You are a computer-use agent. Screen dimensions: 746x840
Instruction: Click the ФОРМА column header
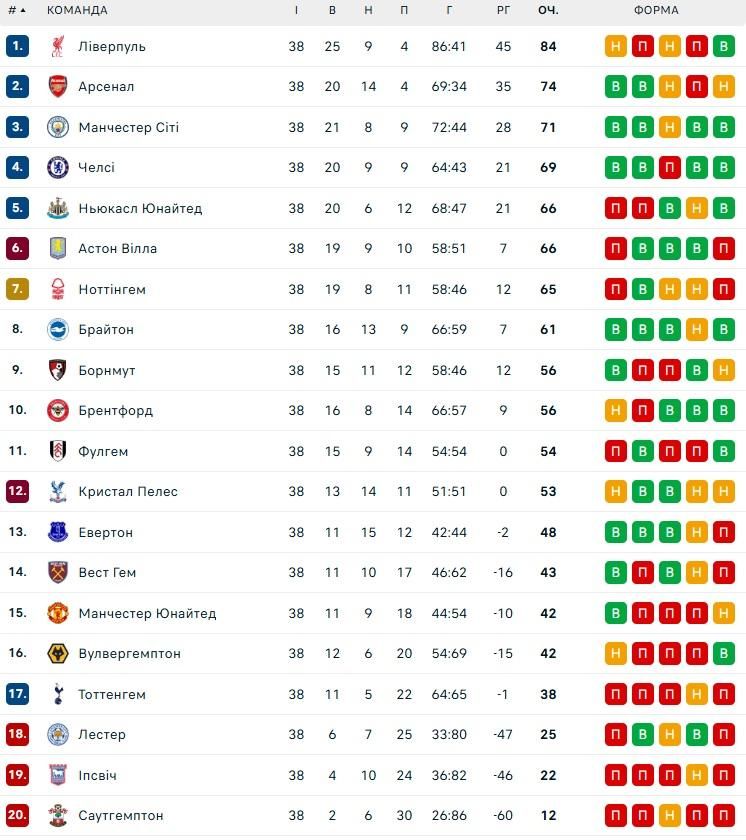(656, 10)
